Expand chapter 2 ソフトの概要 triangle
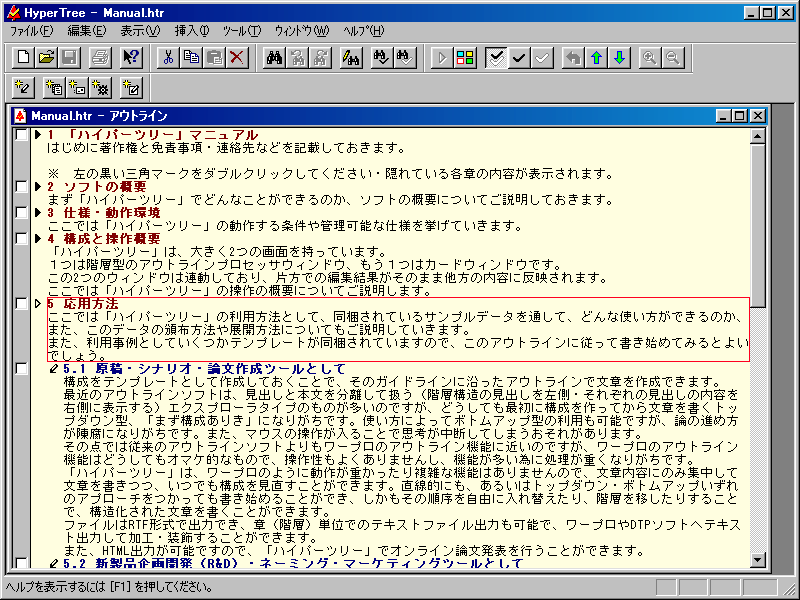Screen dimensions: 800x600 (38, 187)
